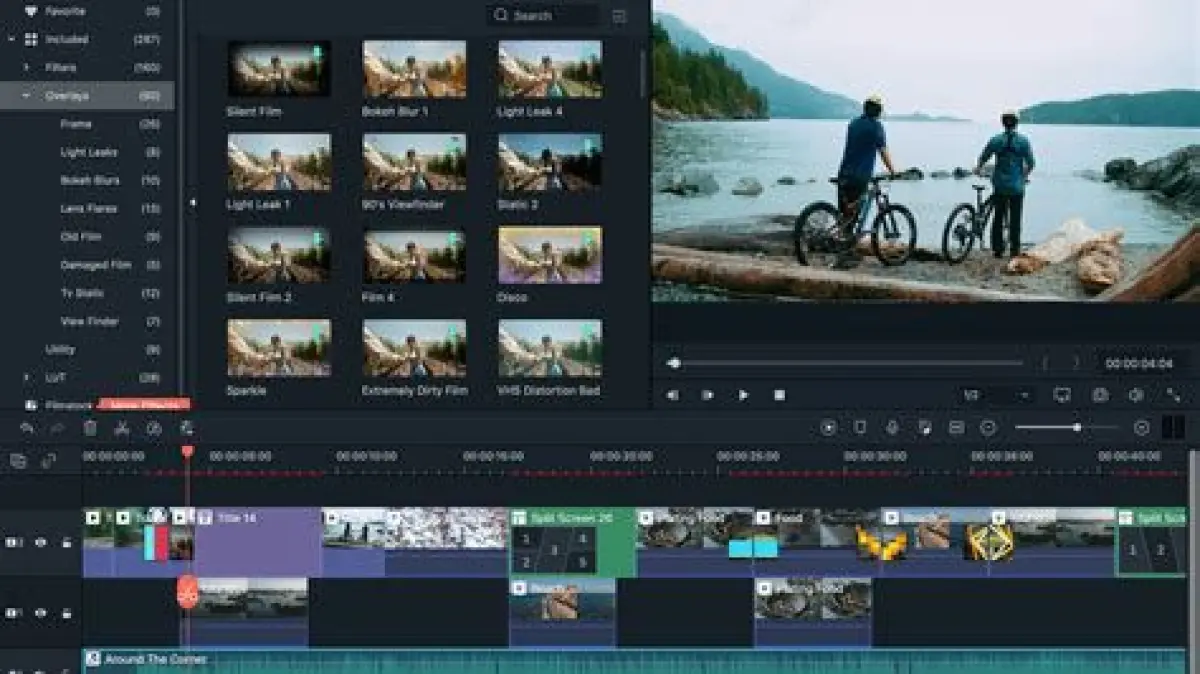This screenshot has width=1200, height=674.
Task: Click the preview volume speaker icon
Action: (x=1136, y=395)
